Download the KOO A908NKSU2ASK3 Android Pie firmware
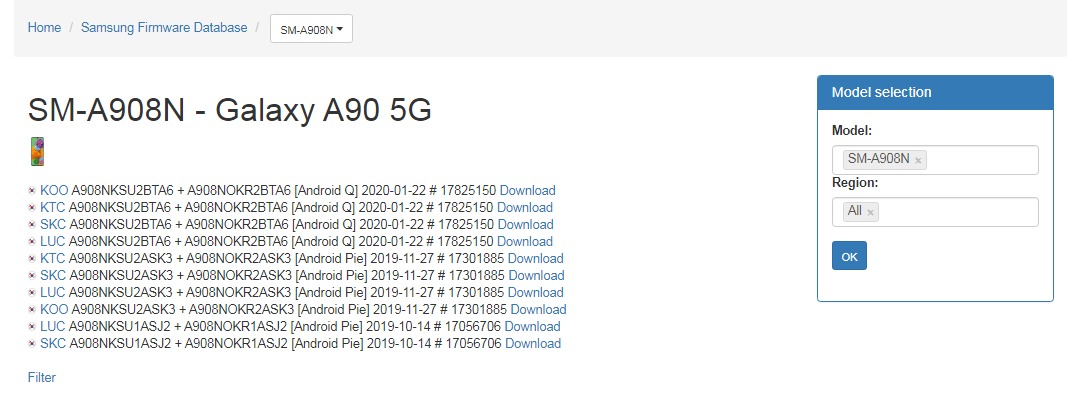Viewport: 1068px width, 401px height. [538, 309]
